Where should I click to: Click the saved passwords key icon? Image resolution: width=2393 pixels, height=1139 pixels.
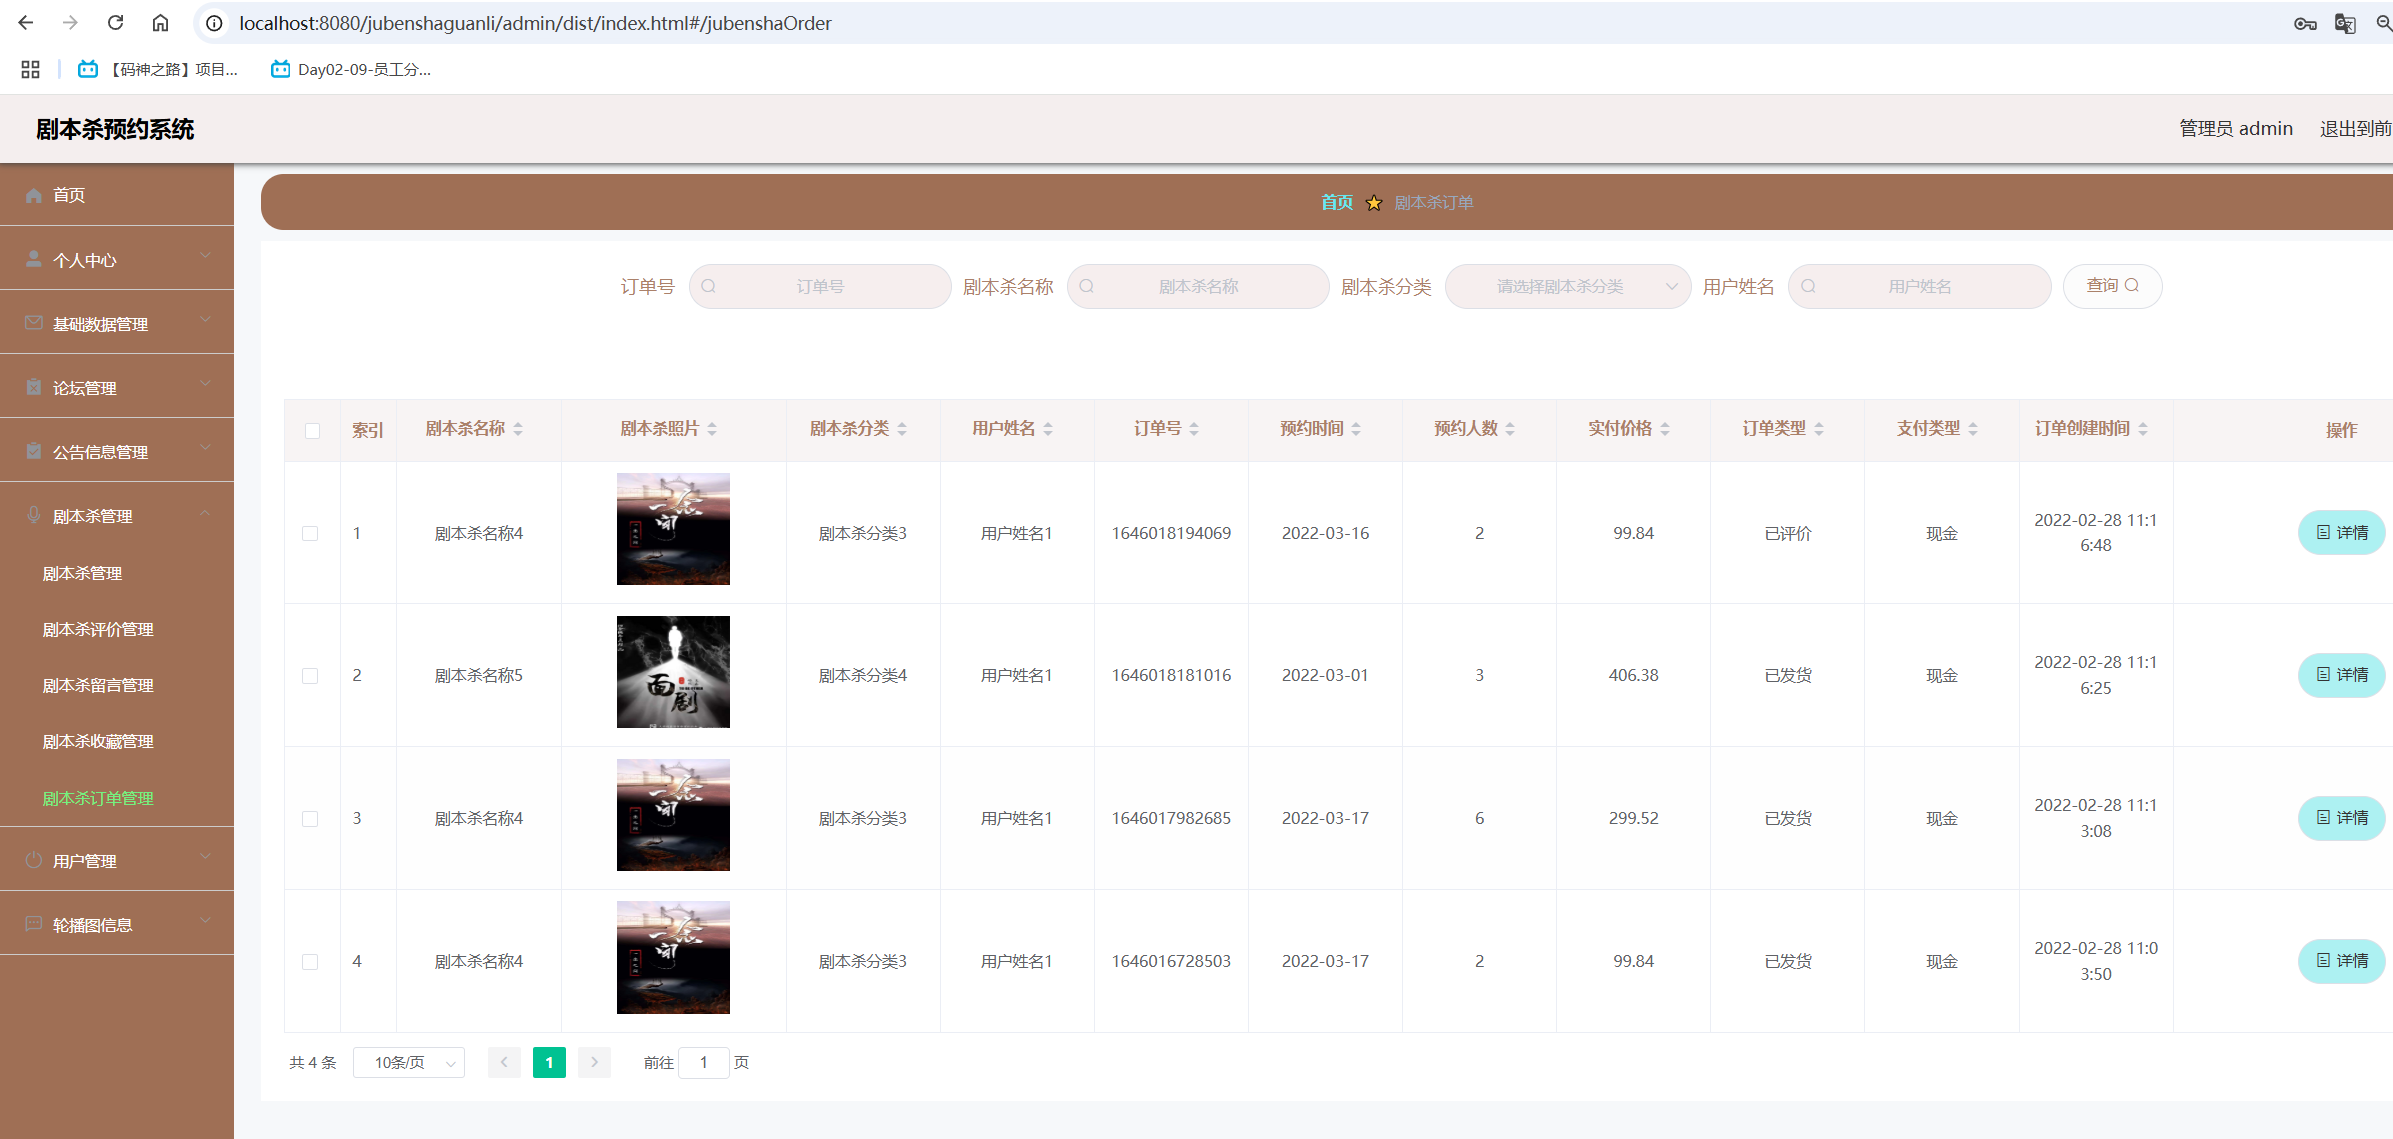click(2305, 23)
